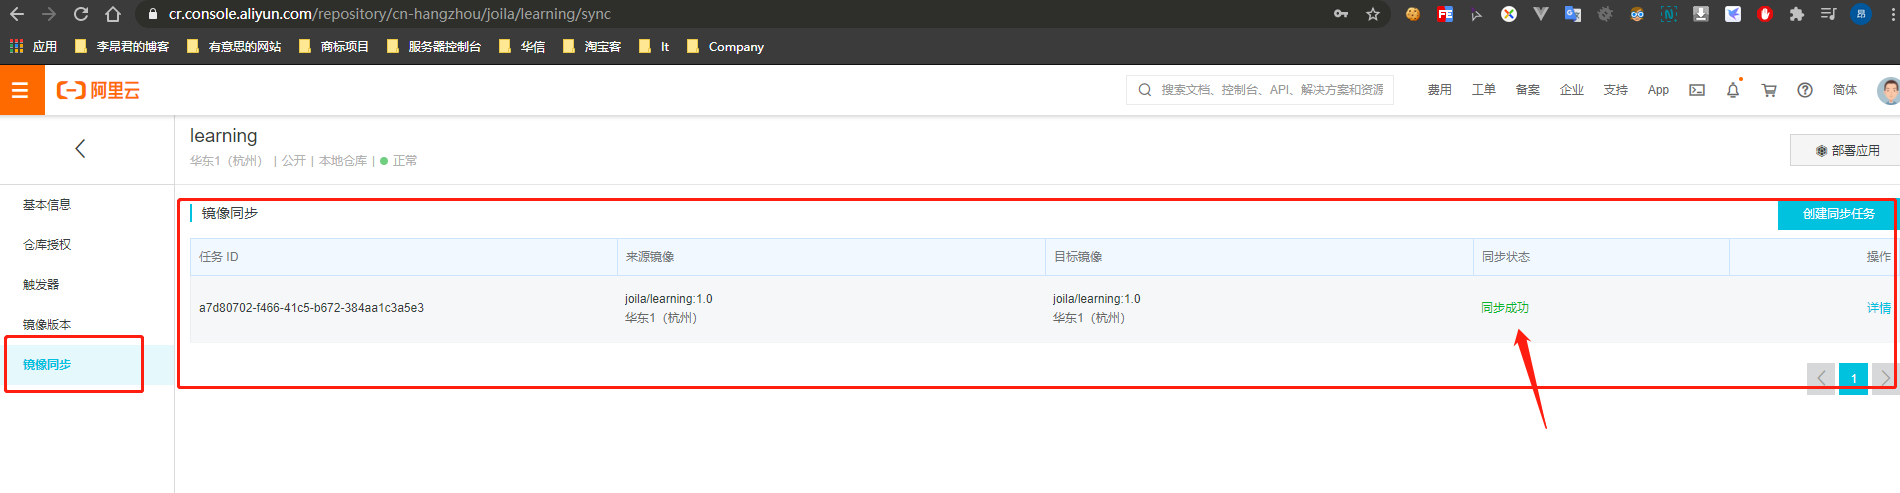Reload the page in browser
Viewport: 1900px width, 493px height.
click(x=81, y=14)
